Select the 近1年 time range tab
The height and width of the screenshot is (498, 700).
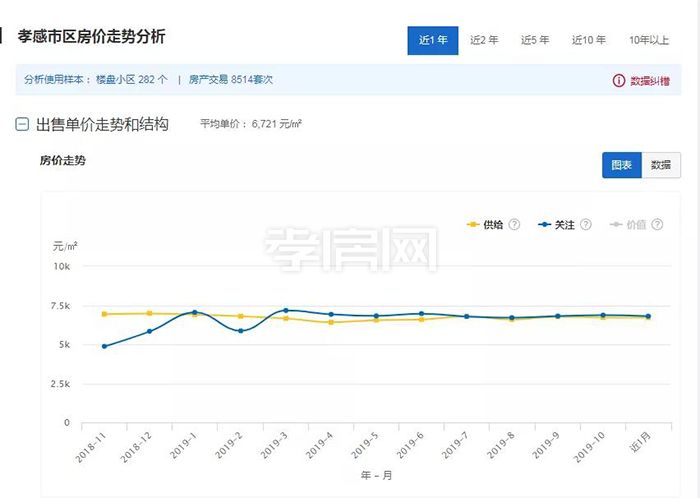[432, 40]
